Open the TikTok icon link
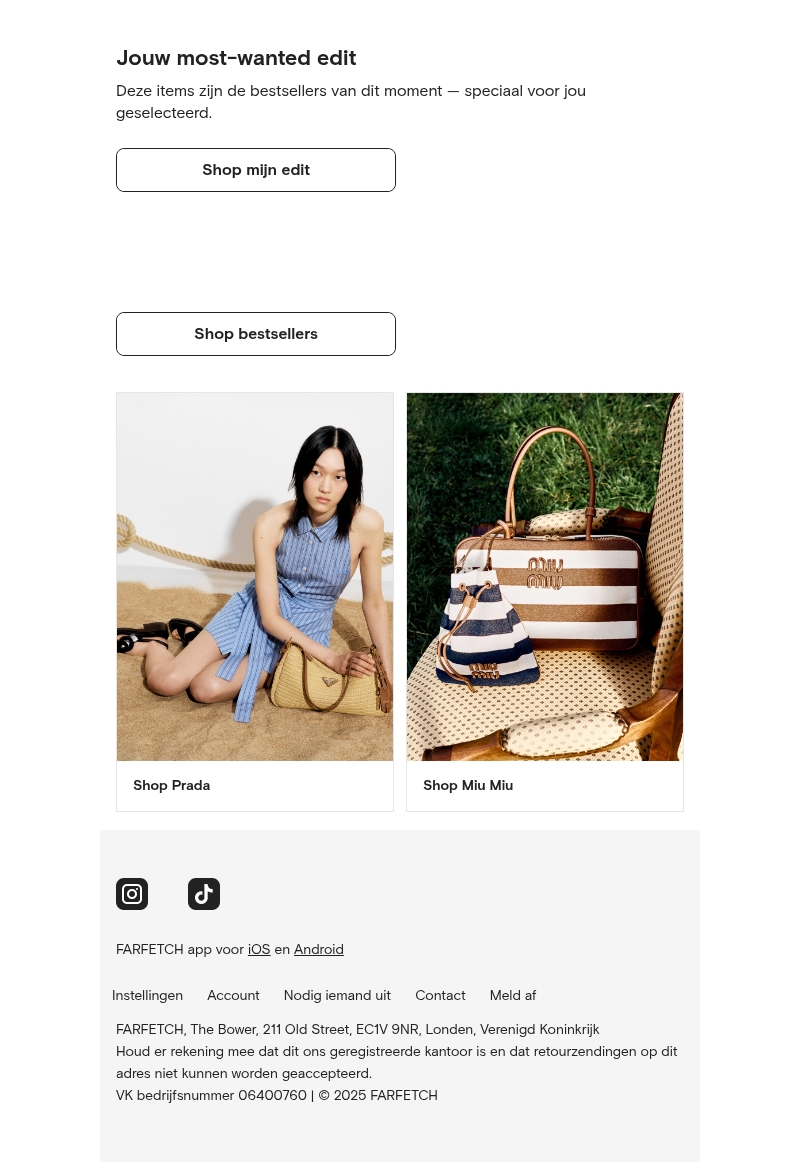Screen dimensions: 800x1162 (204, 894)
